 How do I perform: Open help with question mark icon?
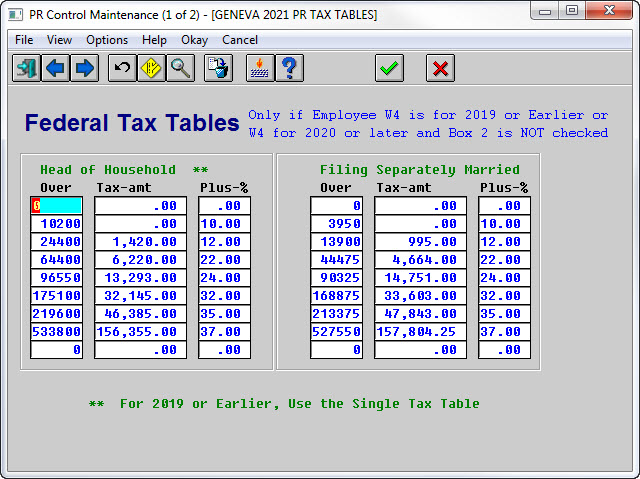tap(289, 68)
